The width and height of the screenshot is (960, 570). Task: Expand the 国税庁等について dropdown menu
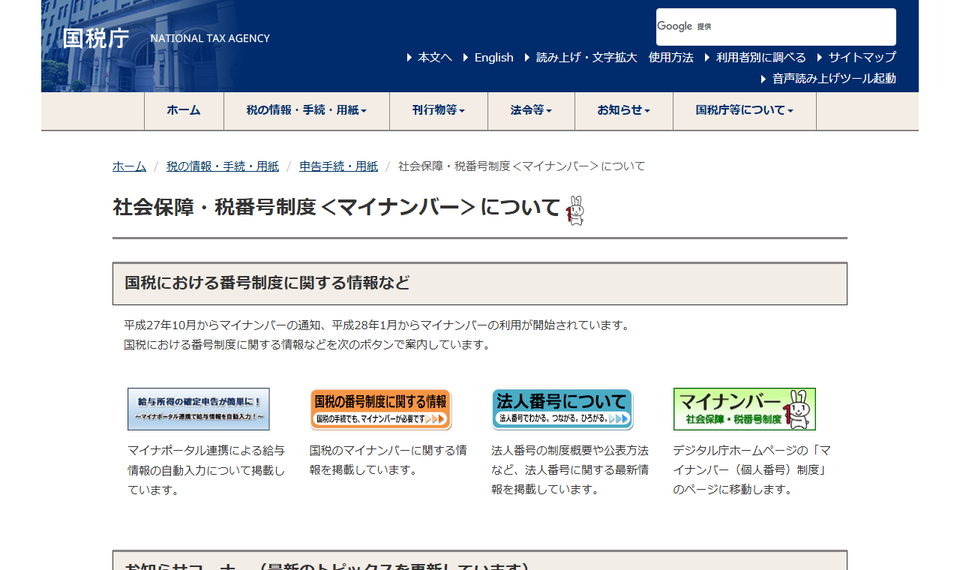click(x=744, y=111)
